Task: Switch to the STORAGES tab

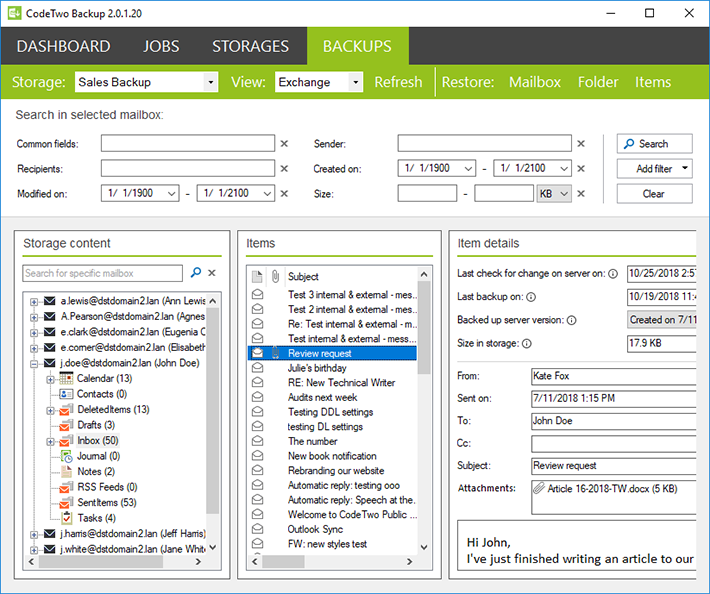Action: pos(250,46)
